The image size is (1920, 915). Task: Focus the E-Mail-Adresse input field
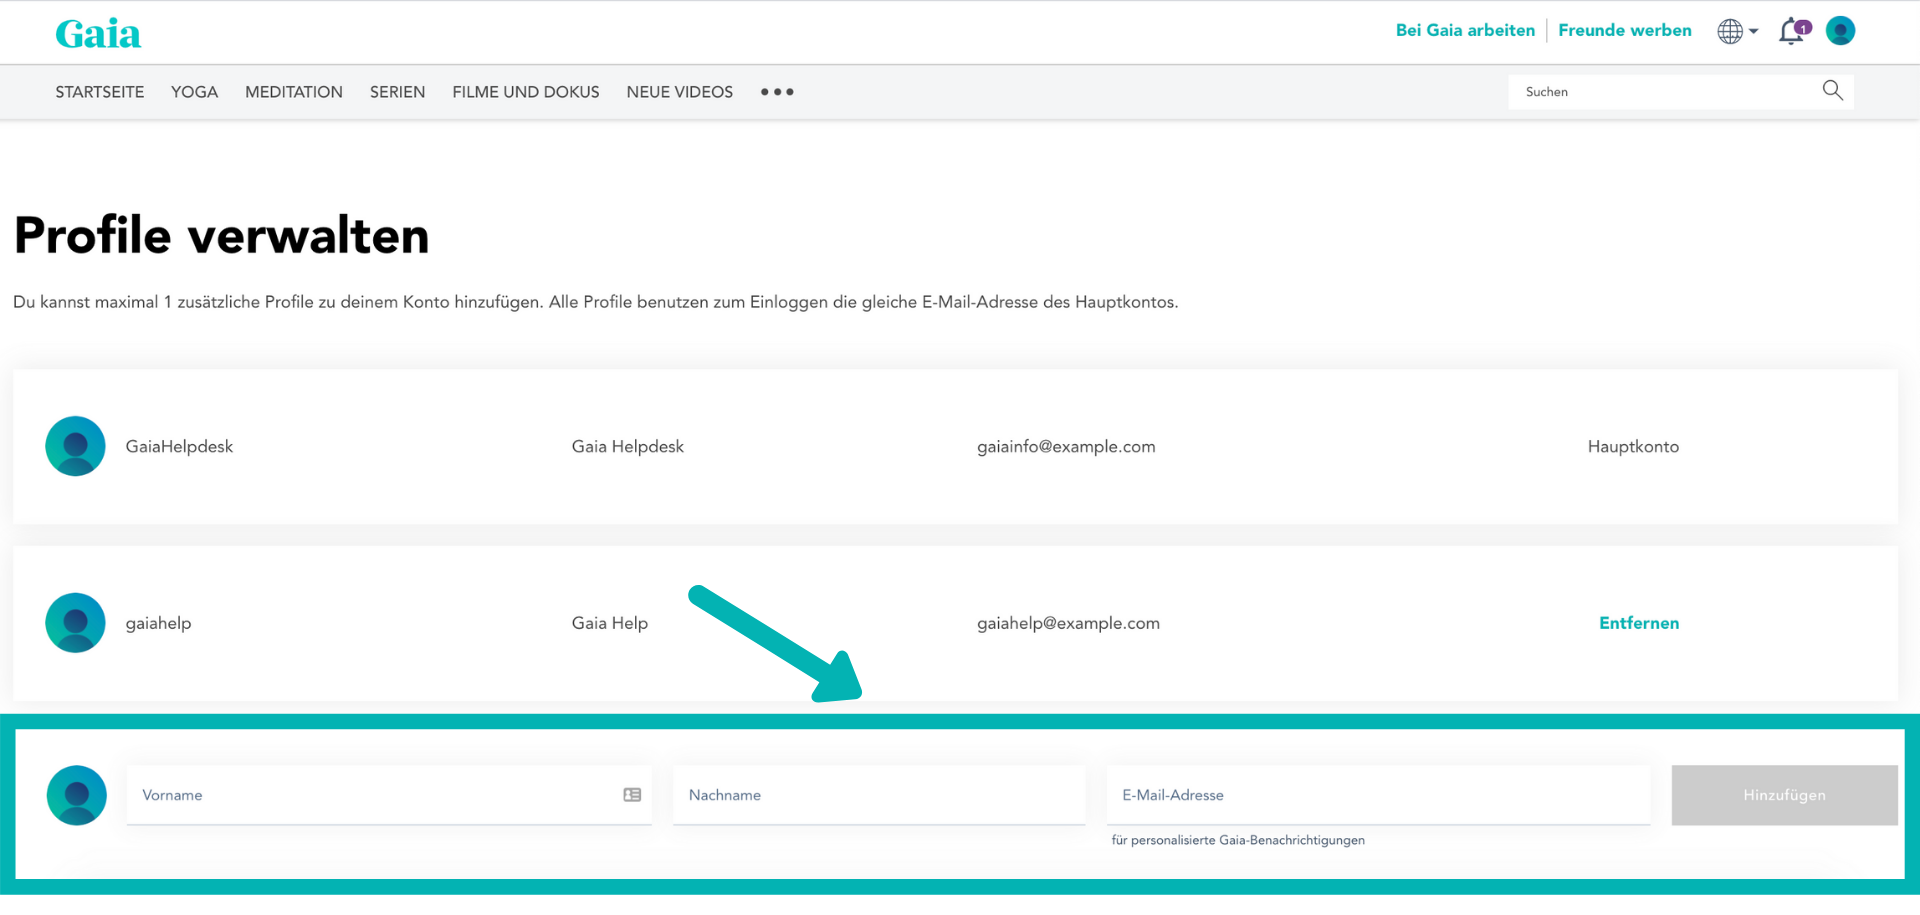[x=1378, y=795]
